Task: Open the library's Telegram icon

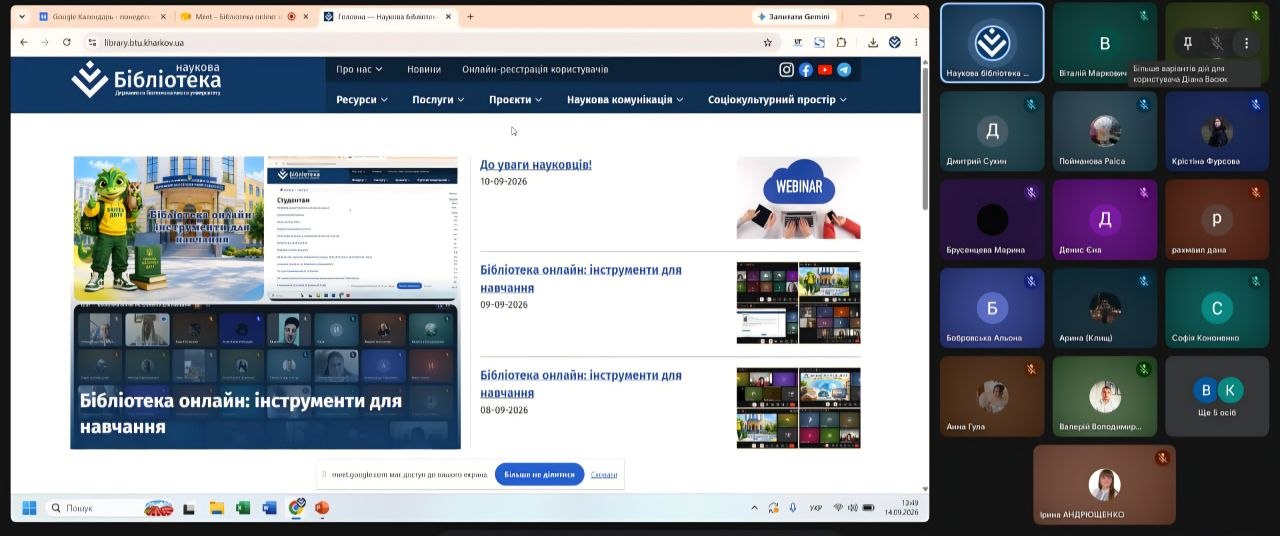Action: click(x=844, y=70)
